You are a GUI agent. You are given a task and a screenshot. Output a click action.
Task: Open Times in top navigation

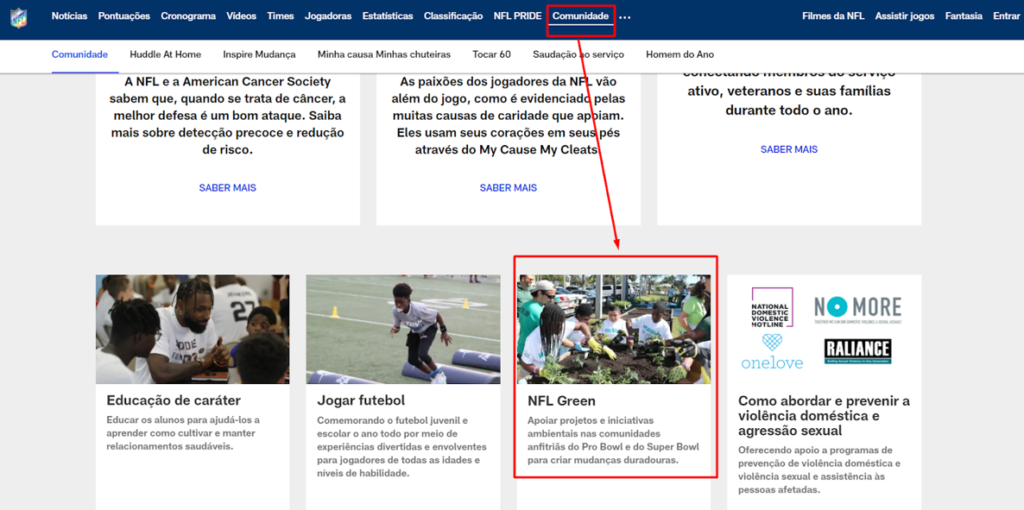click(280, 16)
